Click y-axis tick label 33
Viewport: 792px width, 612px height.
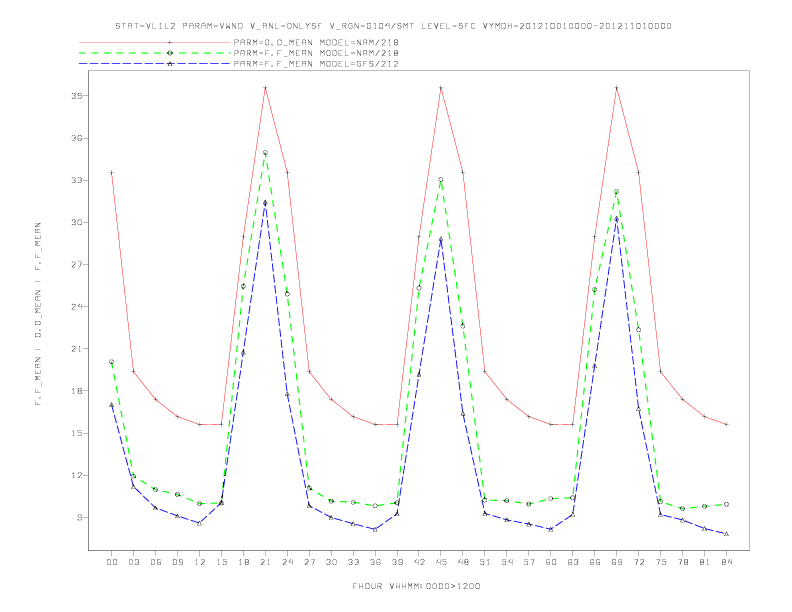(77, 180)
